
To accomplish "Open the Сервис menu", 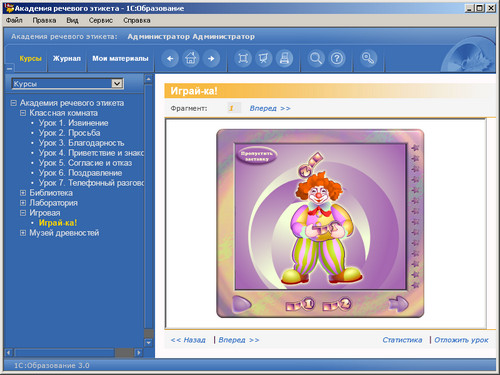I will [101, 20].
